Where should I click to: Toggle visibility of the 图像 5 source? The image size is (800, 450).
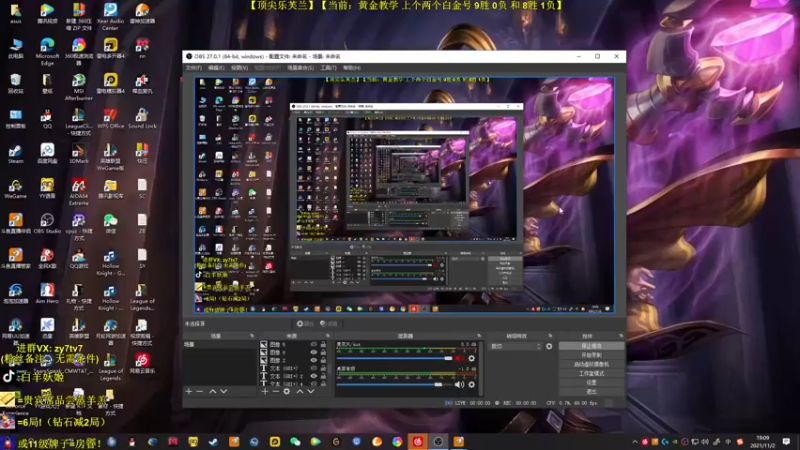[313, 344]
